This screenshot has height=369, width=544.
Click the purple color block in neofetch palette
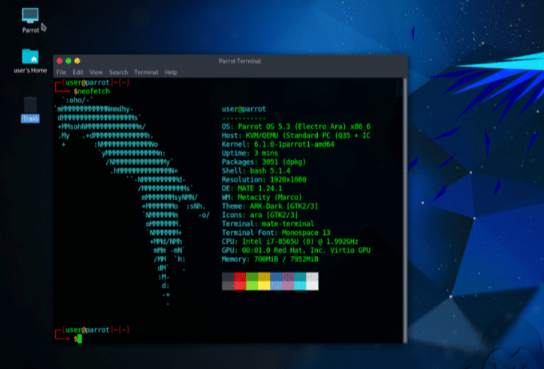point(288,281)
